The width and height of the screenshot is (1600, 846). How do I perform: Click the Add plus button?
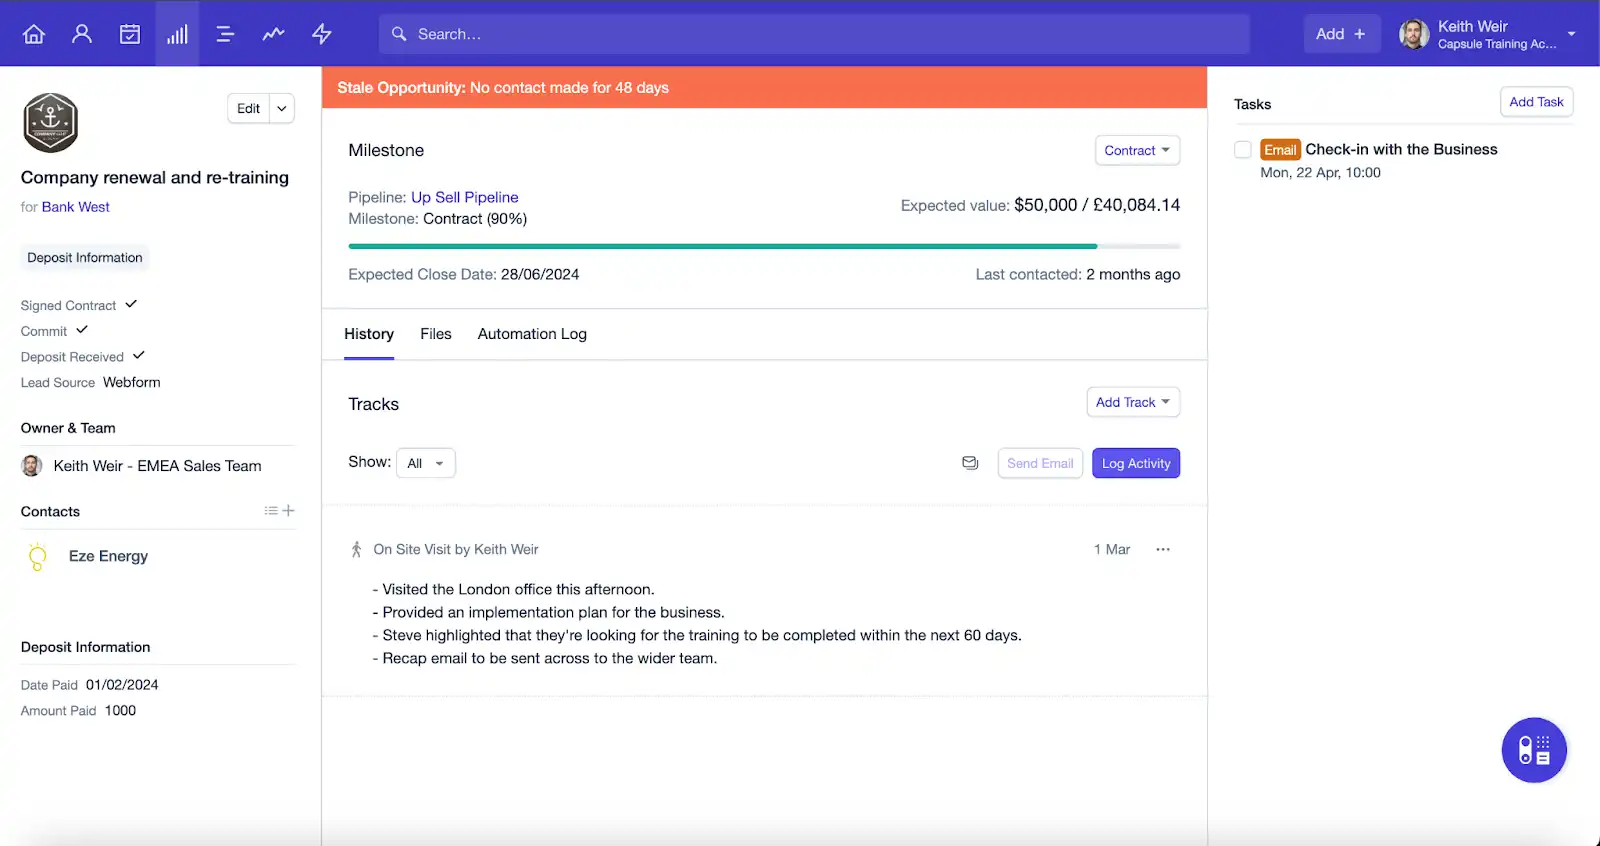point(1341,34)
